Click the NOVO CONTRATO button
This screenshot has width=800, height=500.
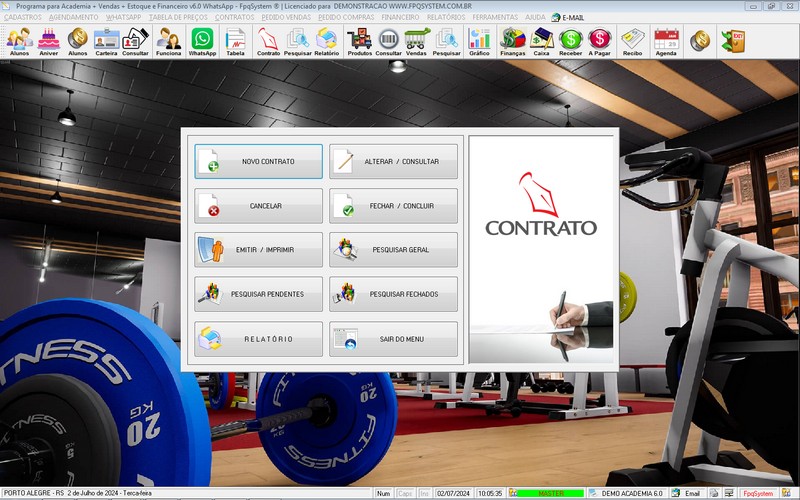(258, 161)
